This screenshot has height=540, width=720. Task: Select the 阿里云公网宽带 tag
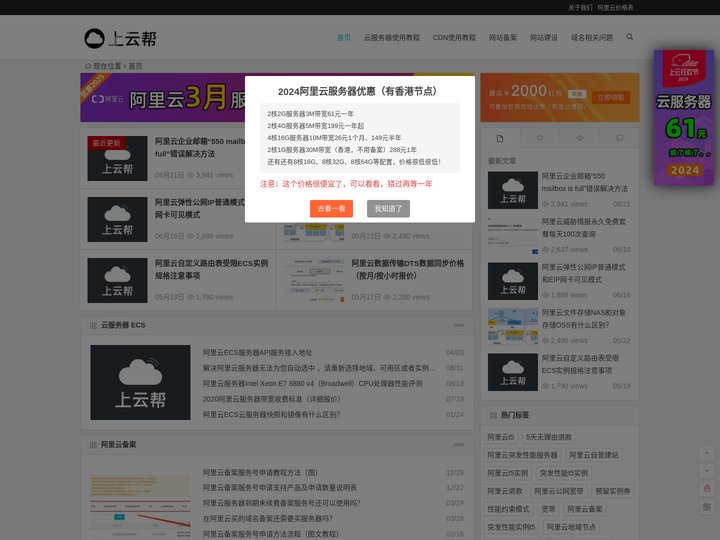(559, 491)
